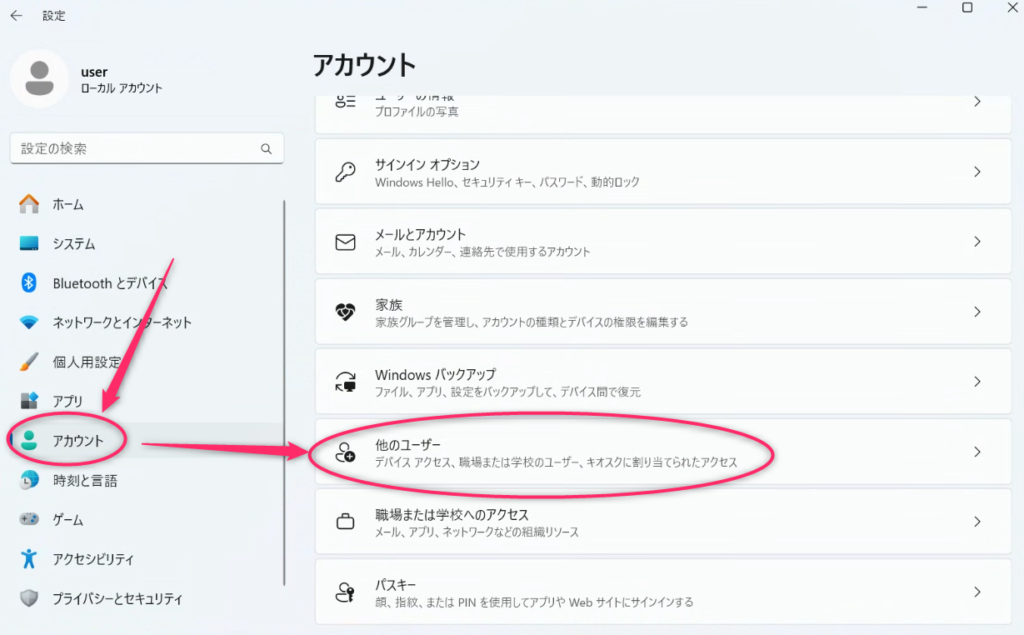Expand Windows バックアップ chevron arrow
Viewport: 1024px width, 635px height.
pos(977,382)
